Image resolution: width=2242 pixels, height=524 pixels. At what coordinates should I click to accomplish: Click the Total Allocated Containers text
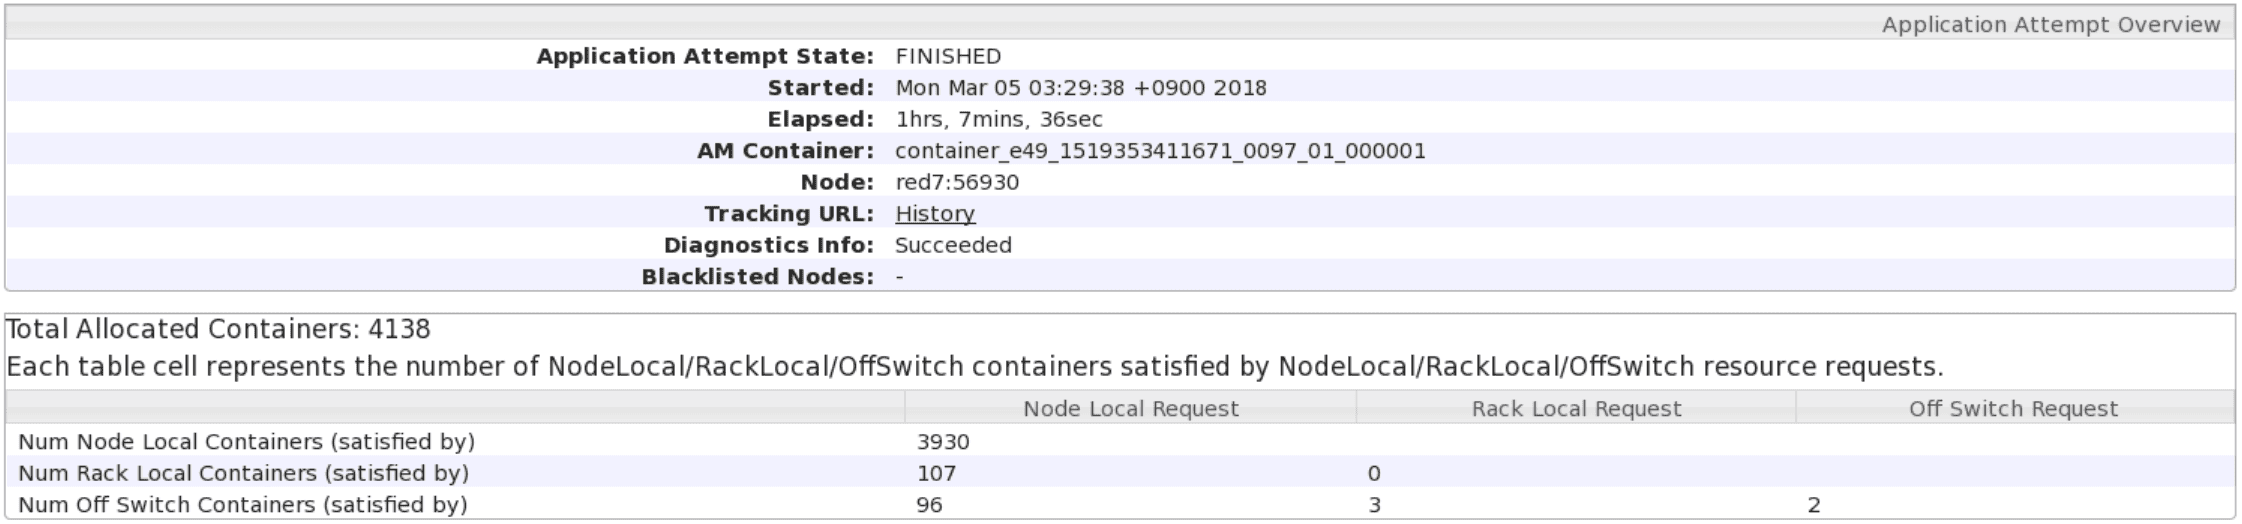(218, 329)
